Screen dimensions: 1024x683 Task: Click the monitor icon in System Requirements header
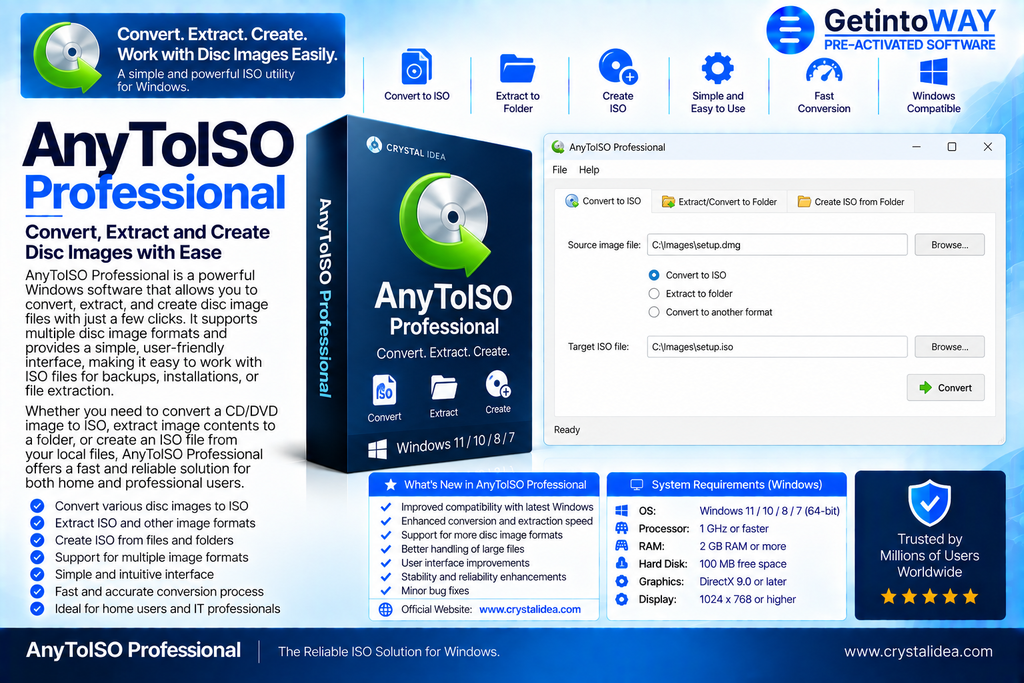coord(637,484)
